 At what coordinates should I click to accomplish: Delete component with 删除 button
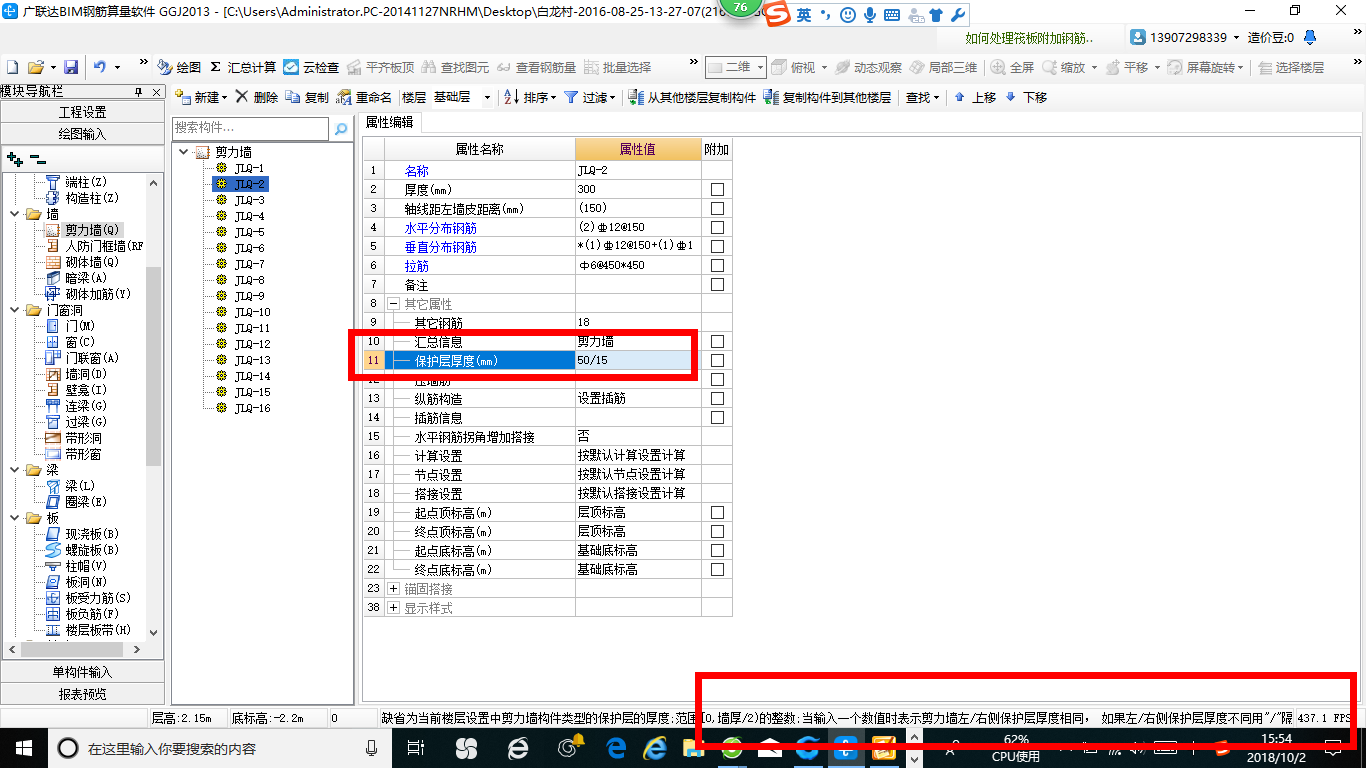pos(257,97)
